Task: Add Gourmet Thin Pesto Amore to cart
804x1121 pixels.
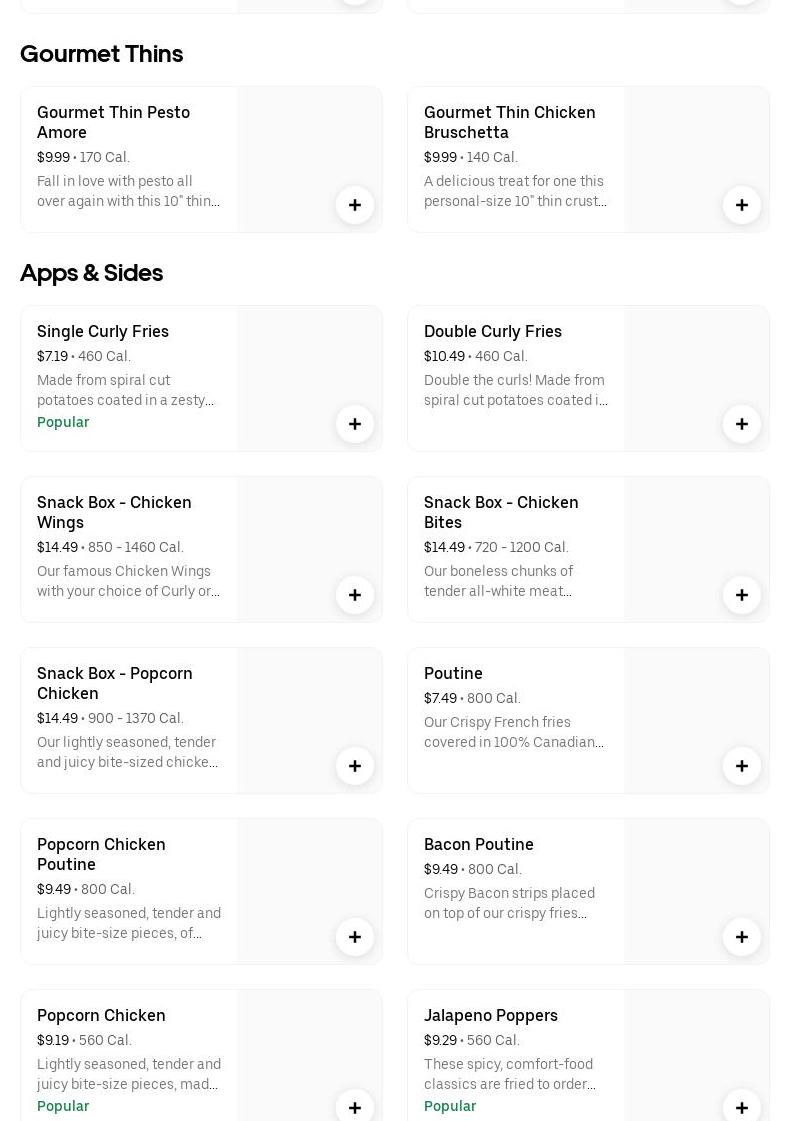Action: 355,205
